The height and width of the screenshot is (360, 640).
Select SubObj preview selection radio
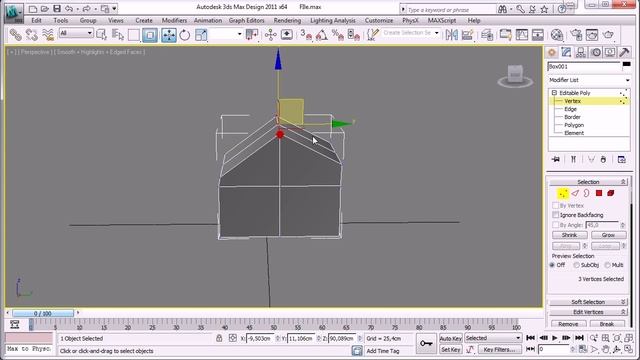tap(576, 265)
